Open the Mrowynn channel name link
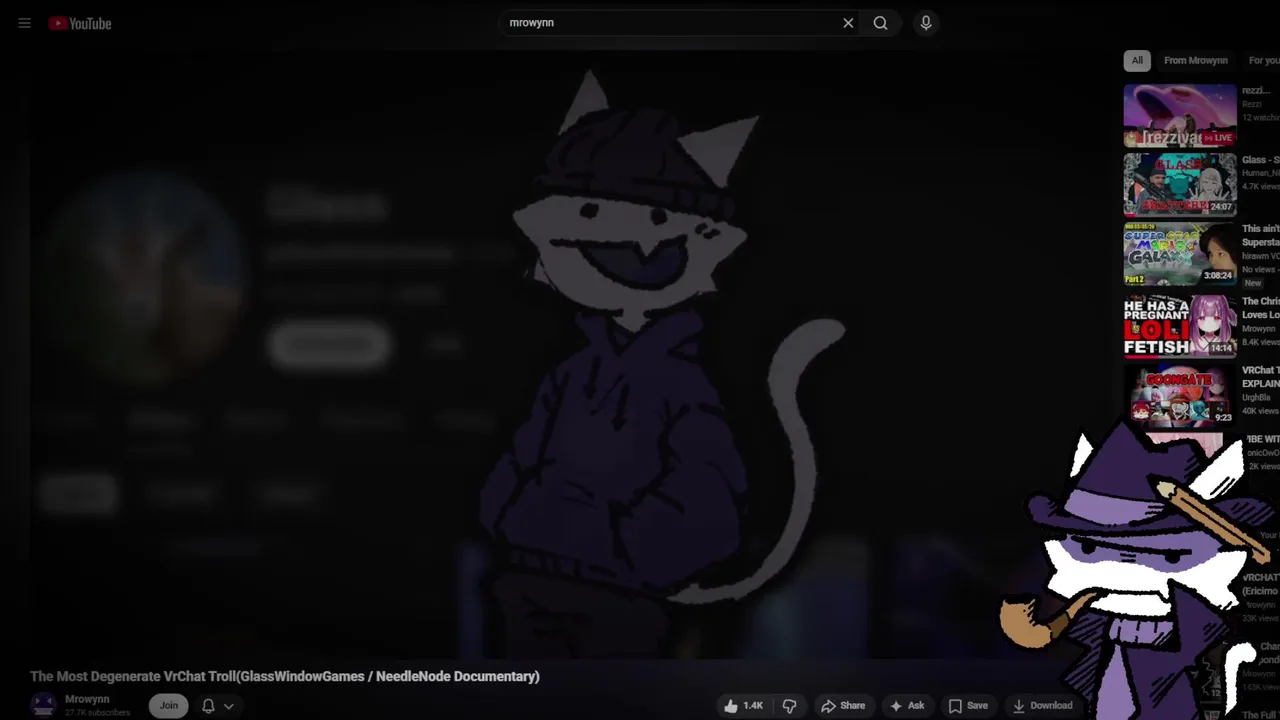Screen dimensions: 1280x720 [x=87, y=699]
